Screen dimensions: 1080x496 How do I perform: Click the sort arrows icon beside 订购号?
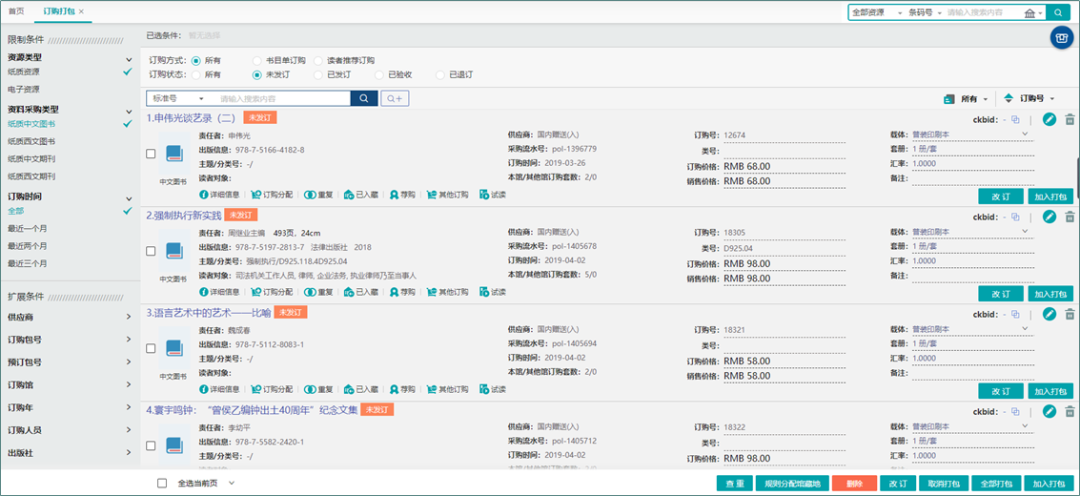pos(1009,99)
